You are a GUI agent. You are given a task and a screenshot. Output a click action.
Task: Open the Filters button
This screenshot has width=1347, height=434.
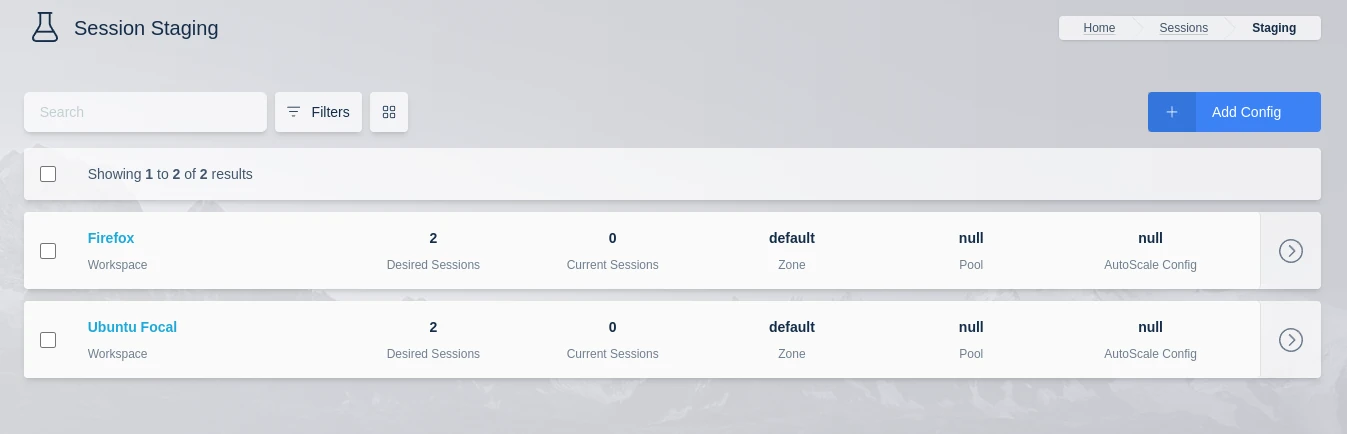coord(318,112)
